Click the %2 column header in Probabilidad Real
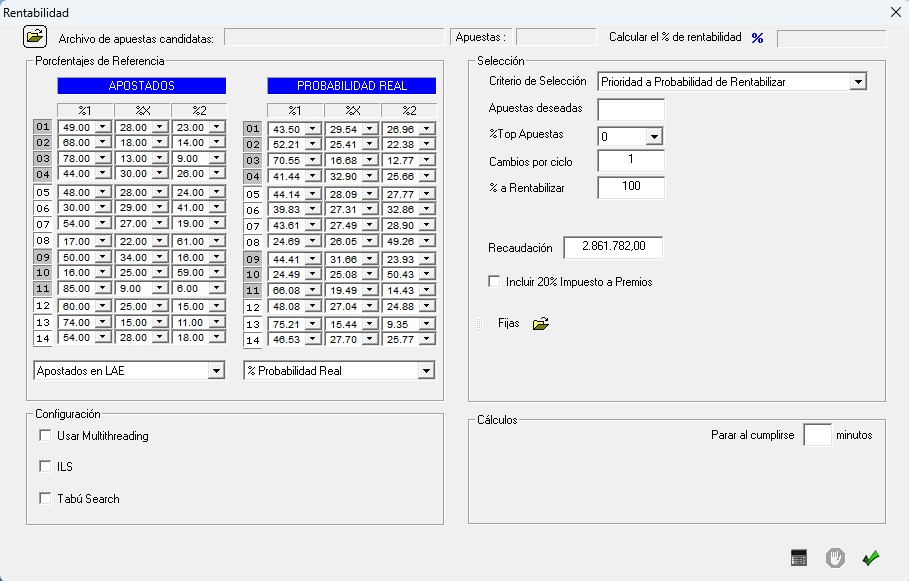This screenshot has height=581, width=909. [x=409, y=110]
